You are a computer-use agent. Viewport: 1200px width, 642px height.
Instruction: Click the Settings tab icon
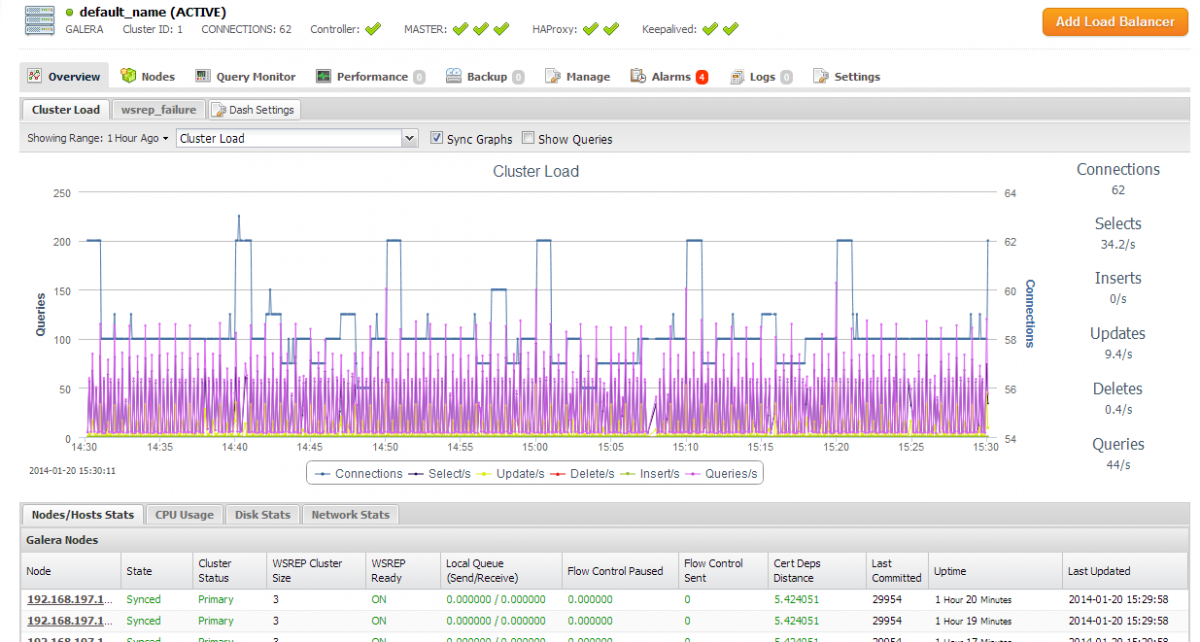click(x=821, y=76)
